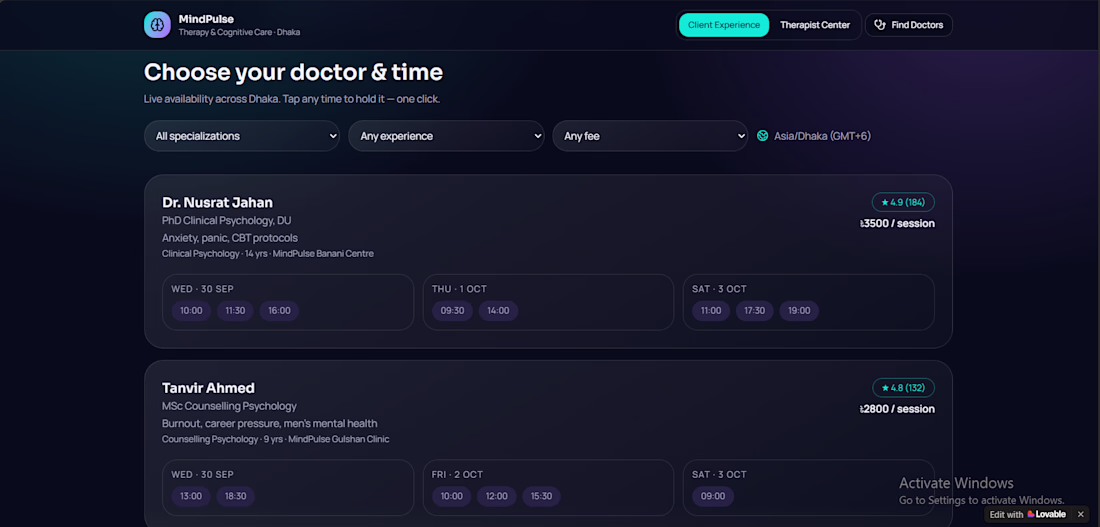
Task: Click Dr. Nusrat Jahan THU · 1 OCT label
Action: coord(459,289)
